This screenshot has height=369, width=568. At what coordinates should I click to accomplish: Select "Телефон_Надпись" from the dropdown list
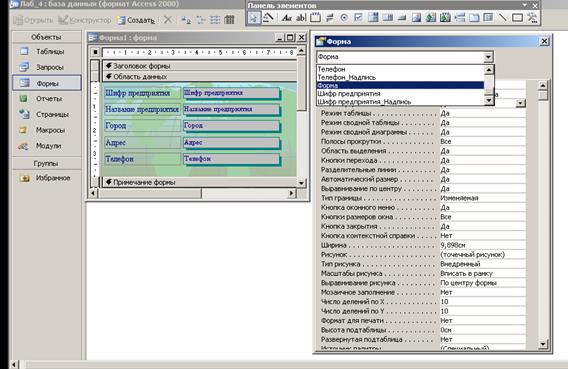pos(347,77)
